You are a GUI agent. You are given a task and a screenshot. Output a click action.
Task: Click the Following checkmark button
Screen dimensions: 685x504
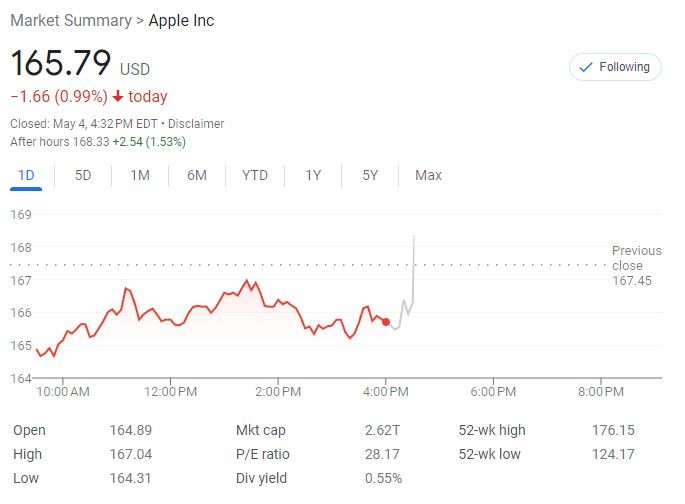[x=615, y=67]
